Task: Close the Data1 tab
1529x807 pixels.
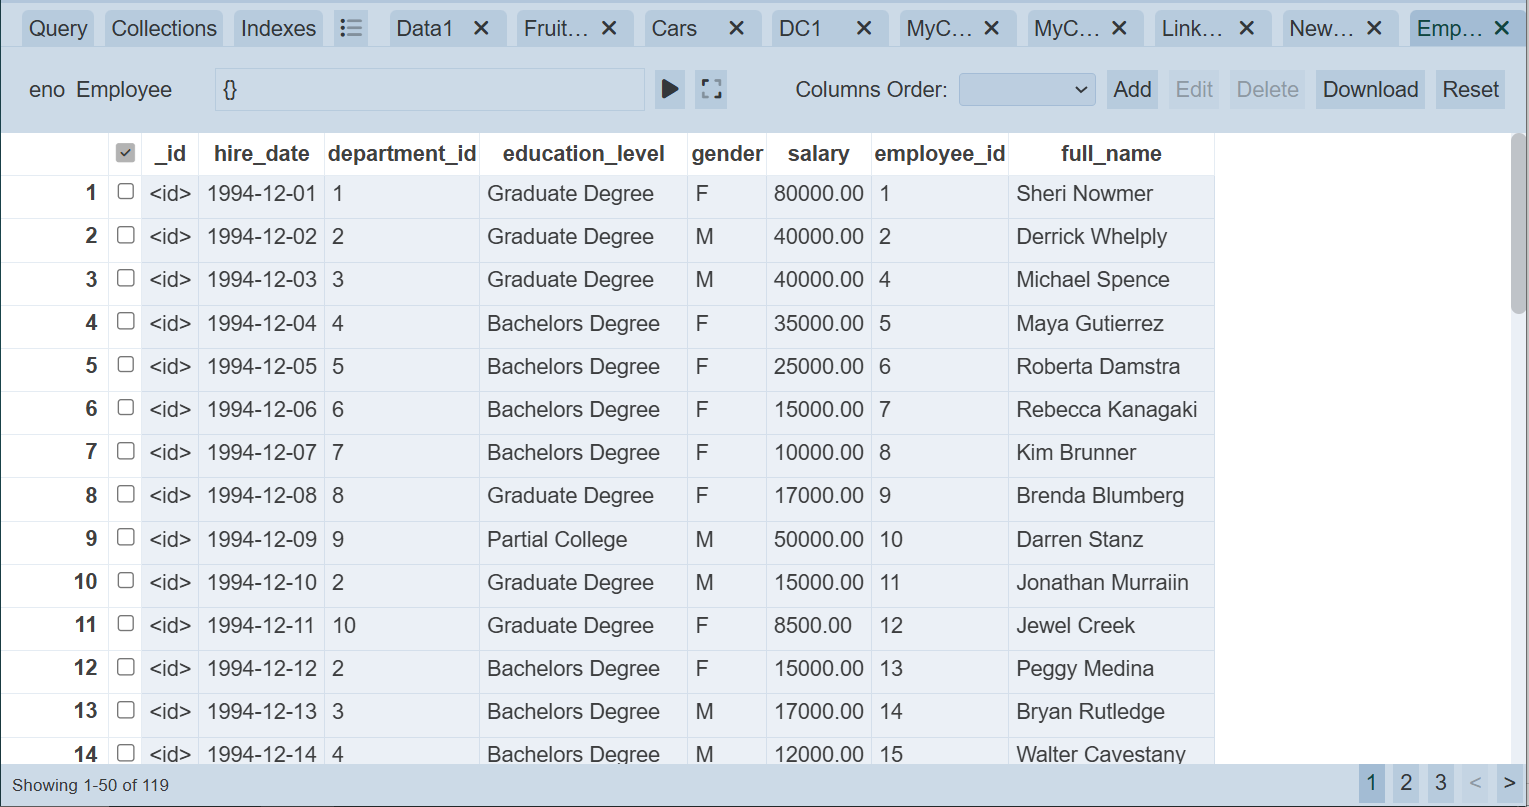Action: [x=481, y=28]
